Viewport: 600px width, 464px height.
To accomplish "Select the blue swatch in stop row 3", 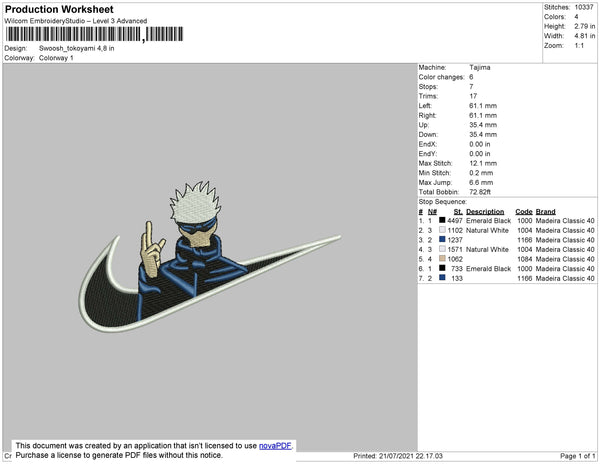I will [442, 239].
